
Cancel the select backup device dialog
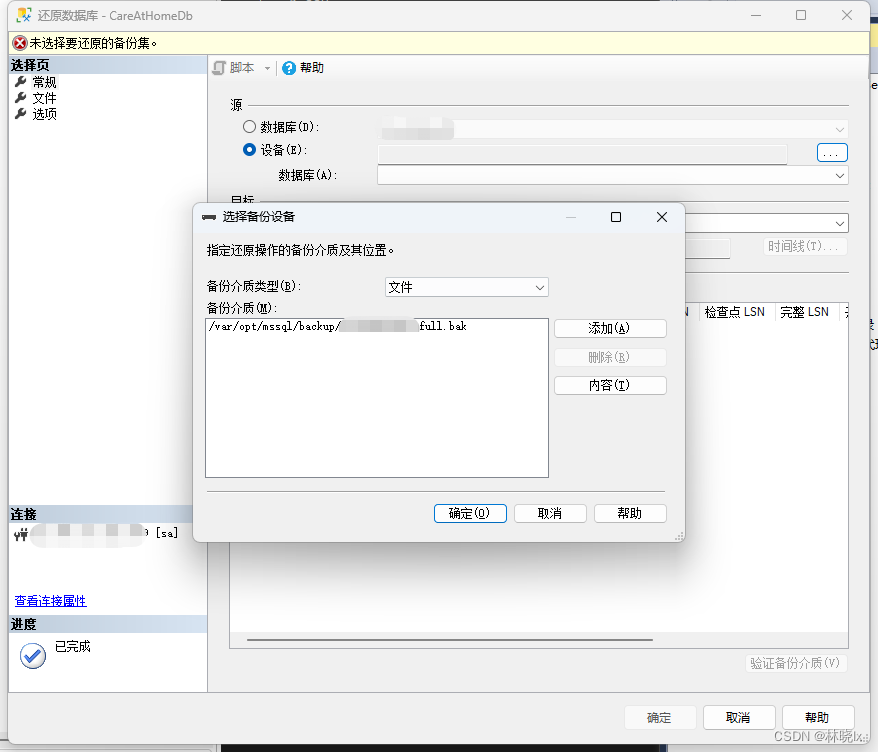pyautogui.click(x=550, y=513)
